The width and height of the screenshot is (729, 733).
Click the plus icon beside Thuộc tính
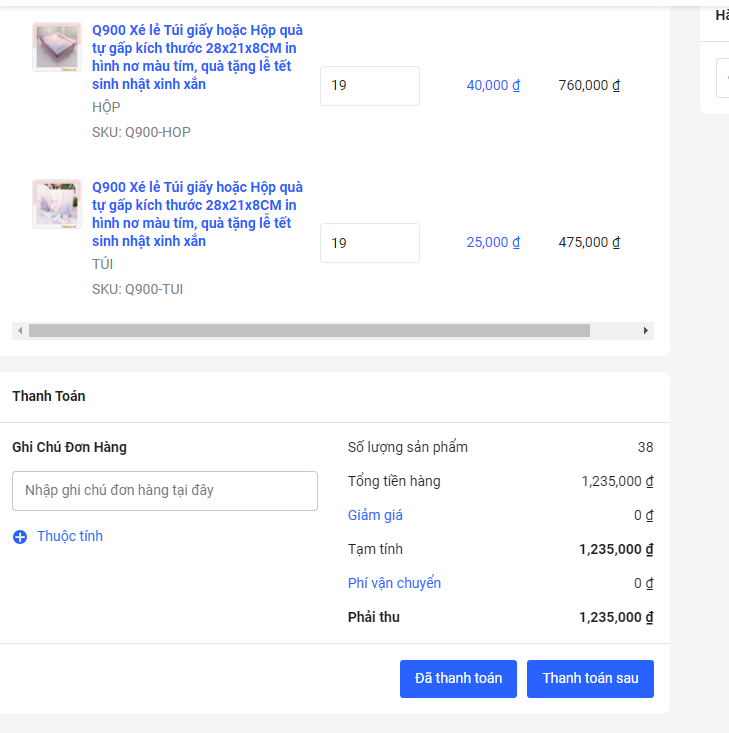point(20,537)
